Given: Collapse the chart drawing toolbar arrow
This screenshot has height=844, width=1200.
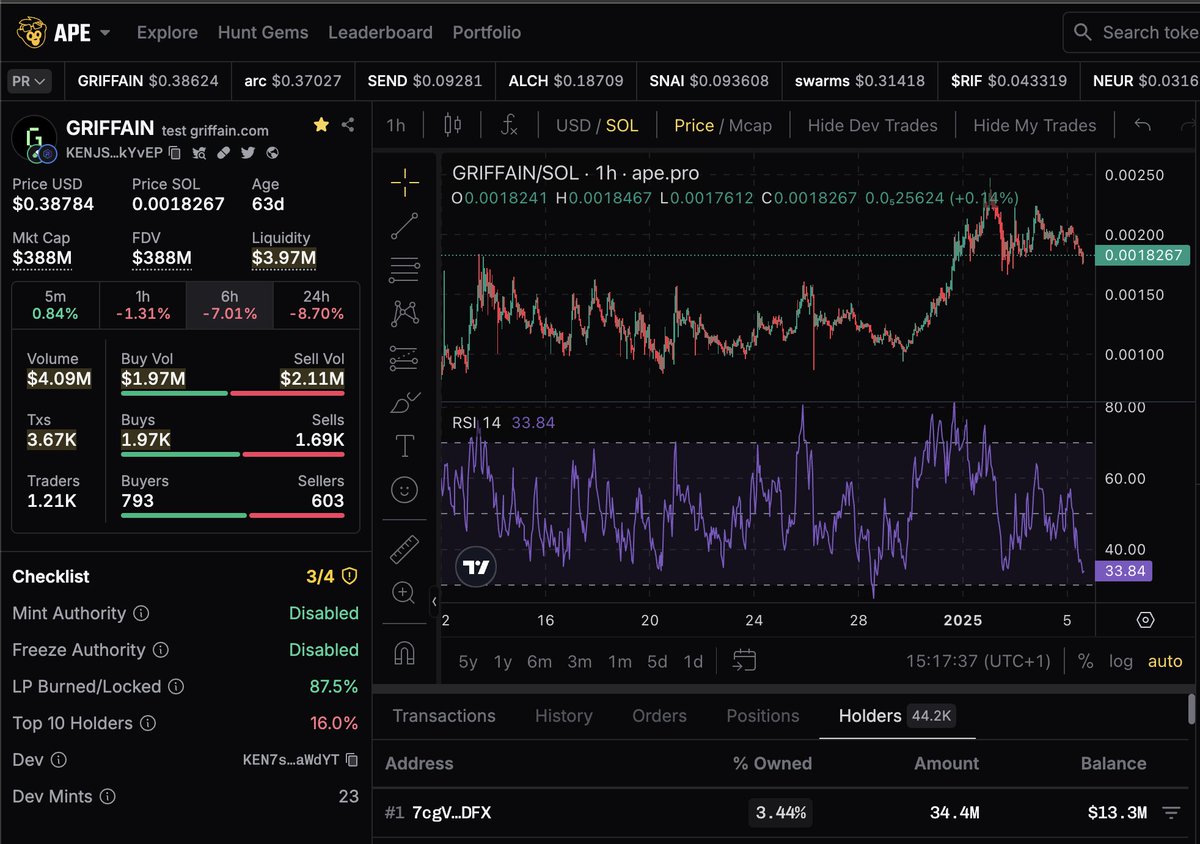Looking at the screenshot, I should tap(434, 601).
